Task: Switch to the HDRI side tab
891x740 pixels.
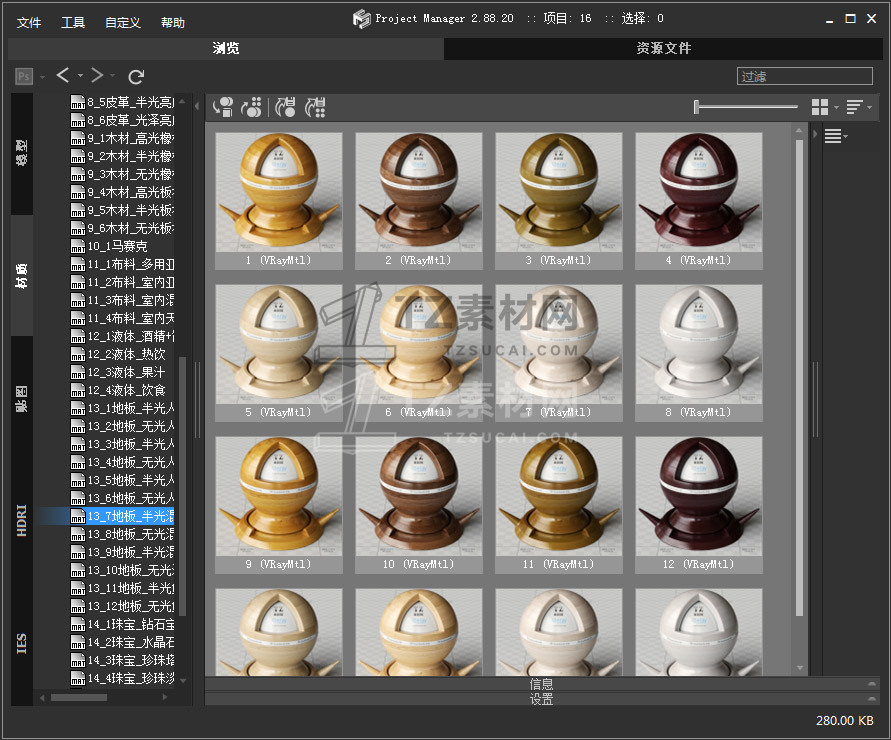Action: [x=22, y=520]
